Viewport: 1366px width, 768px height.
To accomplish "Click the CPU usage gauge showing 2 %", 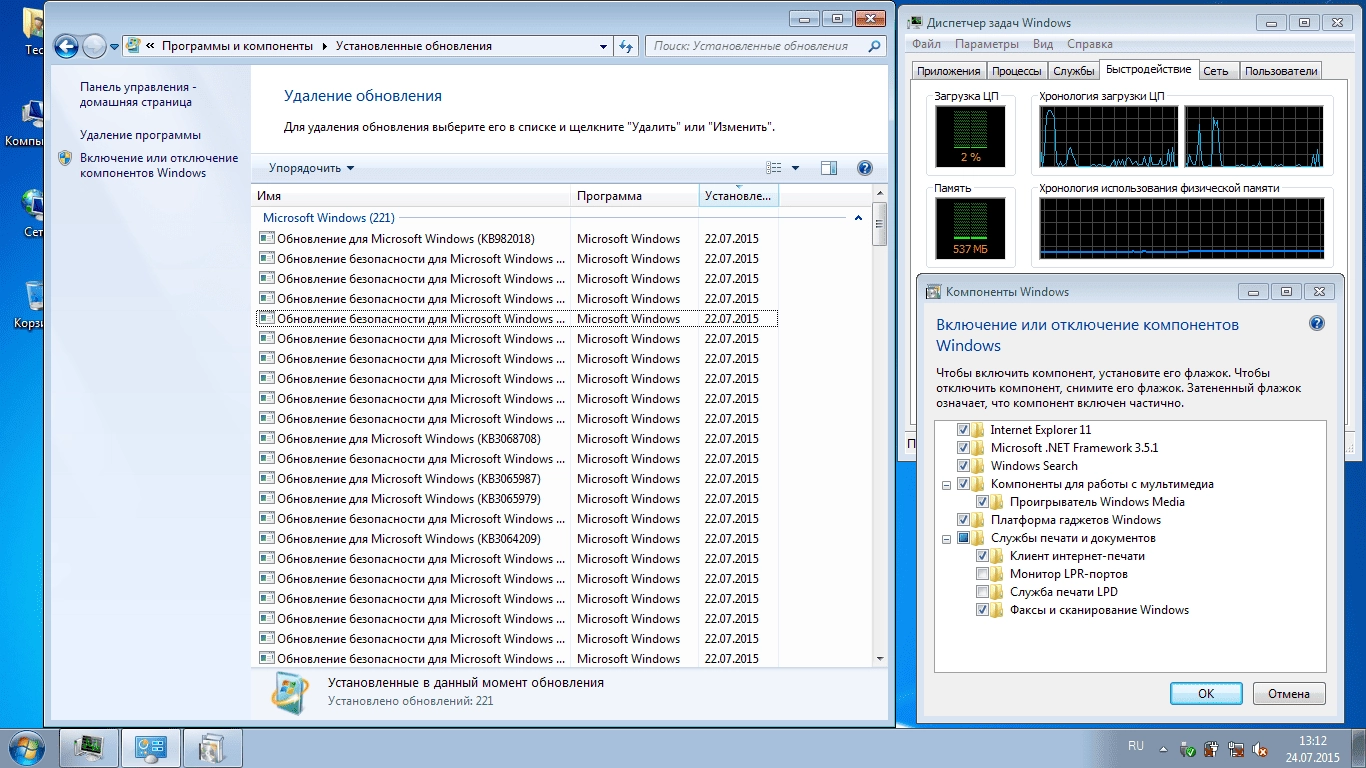I will (970, 137).
